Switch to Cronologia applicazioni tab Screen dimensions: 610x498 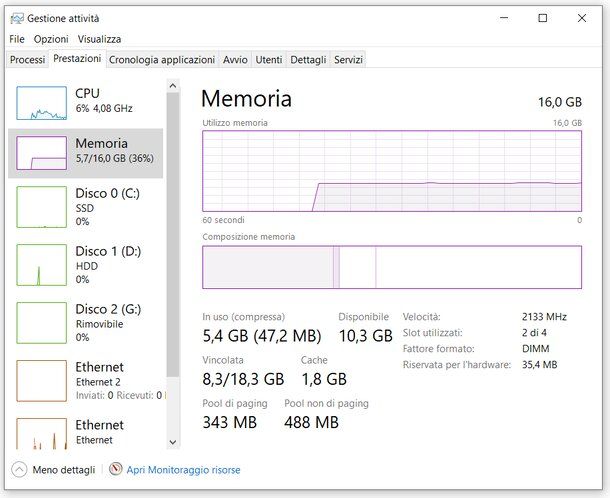coord(161,60)
